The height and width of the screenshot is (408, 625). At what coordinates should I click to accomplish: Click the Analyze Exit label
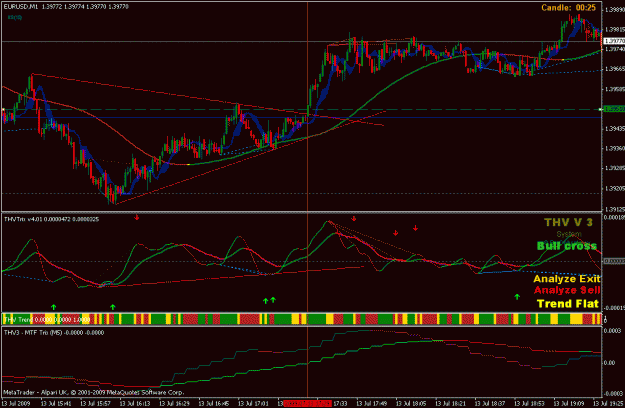tap(566, 279)
